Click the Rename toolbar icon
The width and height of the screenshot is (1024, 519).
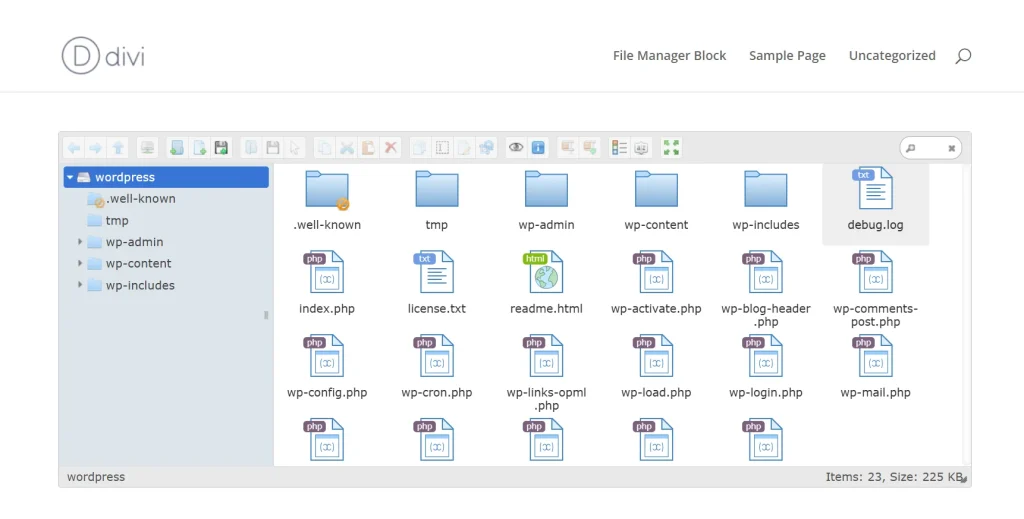pyautogui.click(x=442, y=148)
